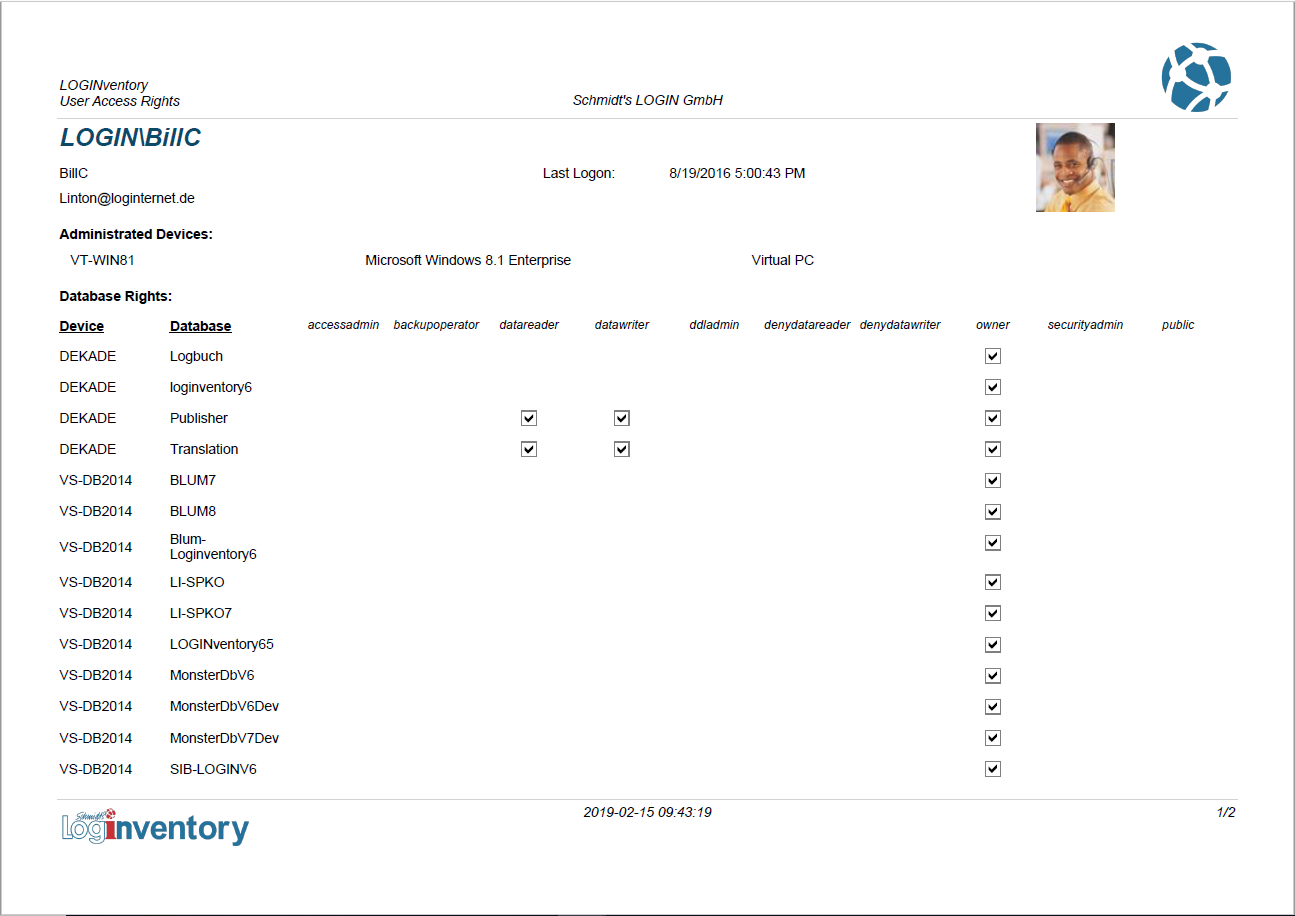
Task: Click the LOGINventory65 database name
Action: click(x=222, y=644)
